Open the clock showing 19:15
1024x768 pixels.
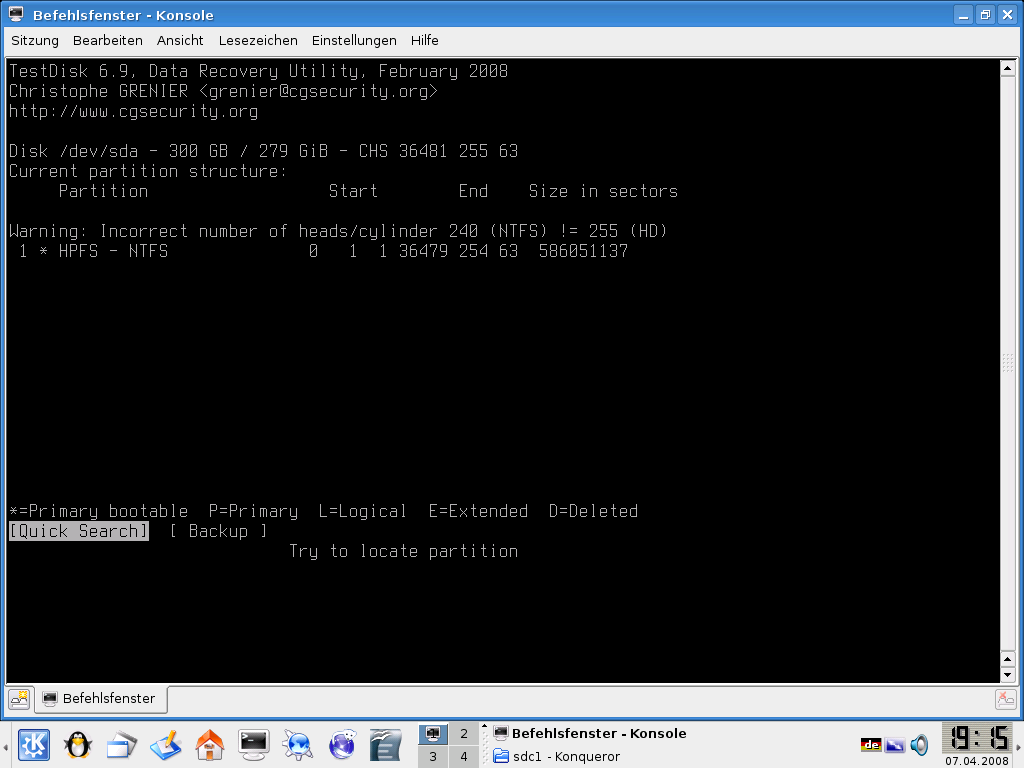tap(978, 738)
